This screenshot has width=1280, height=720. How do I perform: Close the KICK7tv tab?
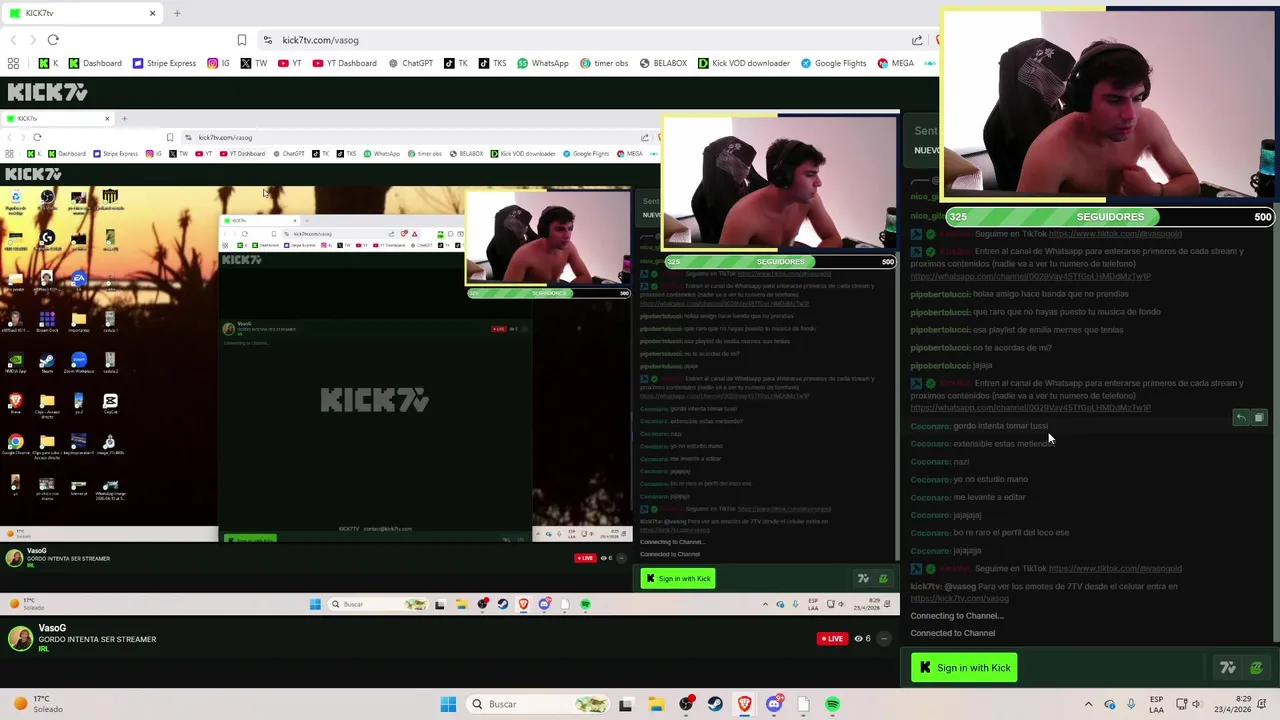(x=152, y=13)
